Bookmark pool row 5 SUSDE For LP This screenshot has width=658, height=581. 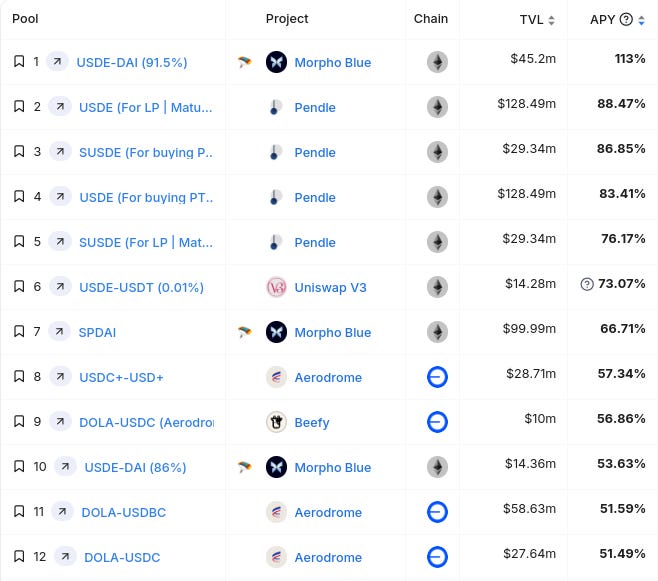coord(19,242)
